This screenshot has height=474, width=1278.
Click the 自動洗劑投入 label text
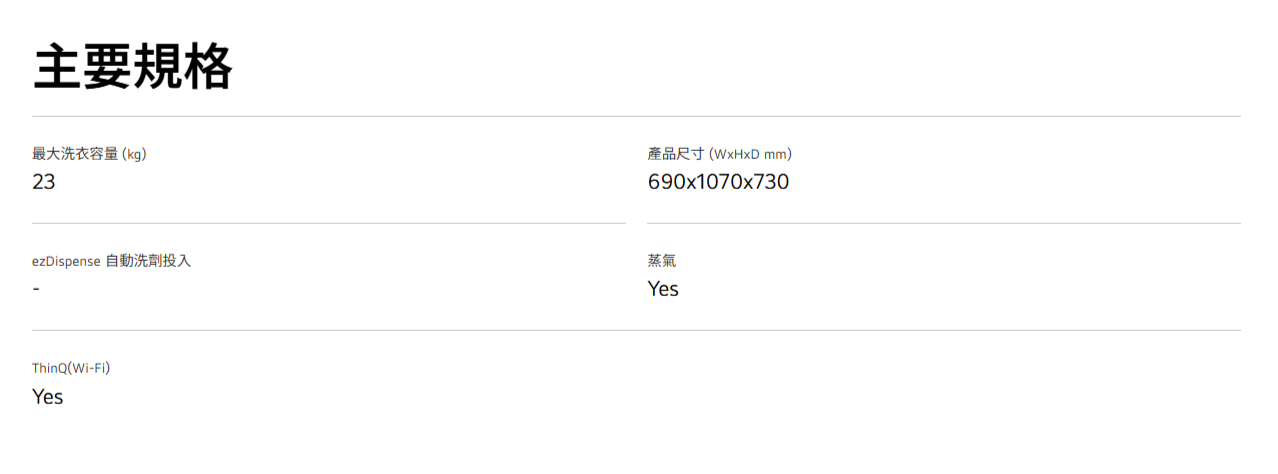click(148, 261)
